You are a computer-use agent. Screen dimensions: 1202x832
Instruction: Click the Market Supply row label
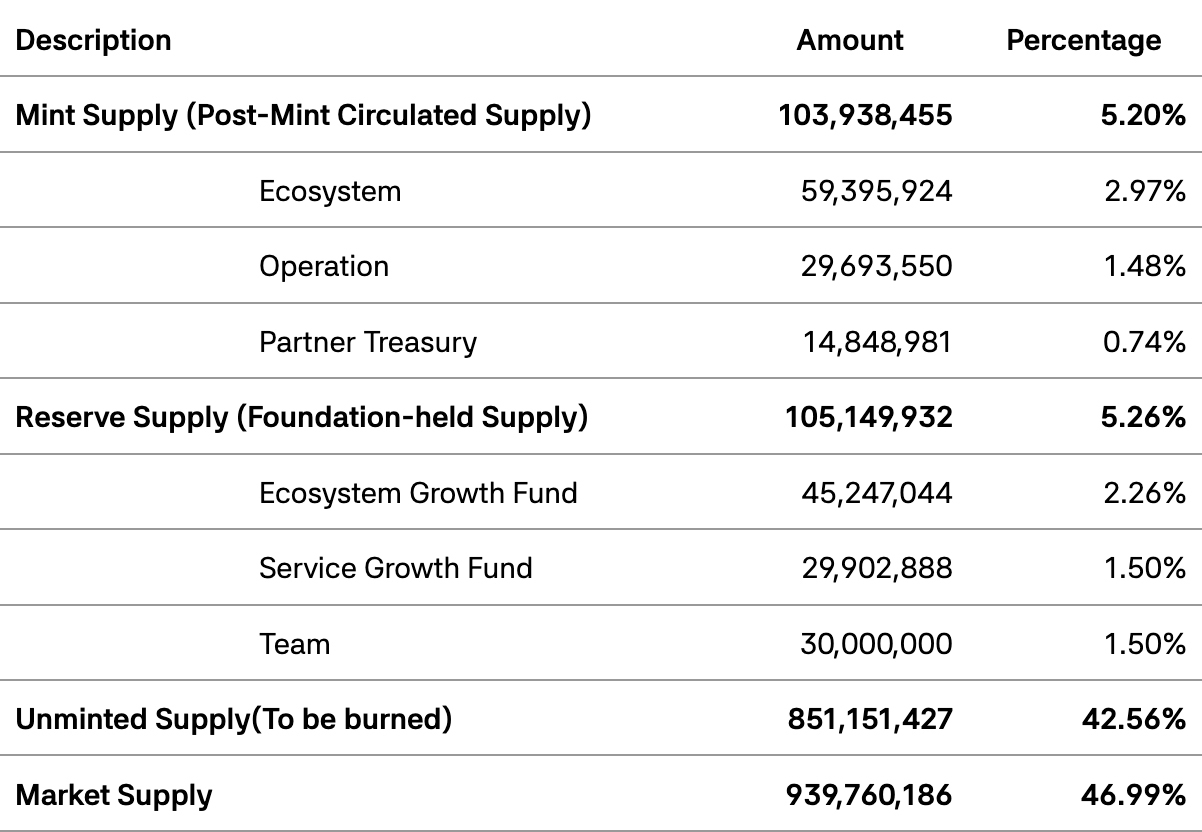point(114,795)
